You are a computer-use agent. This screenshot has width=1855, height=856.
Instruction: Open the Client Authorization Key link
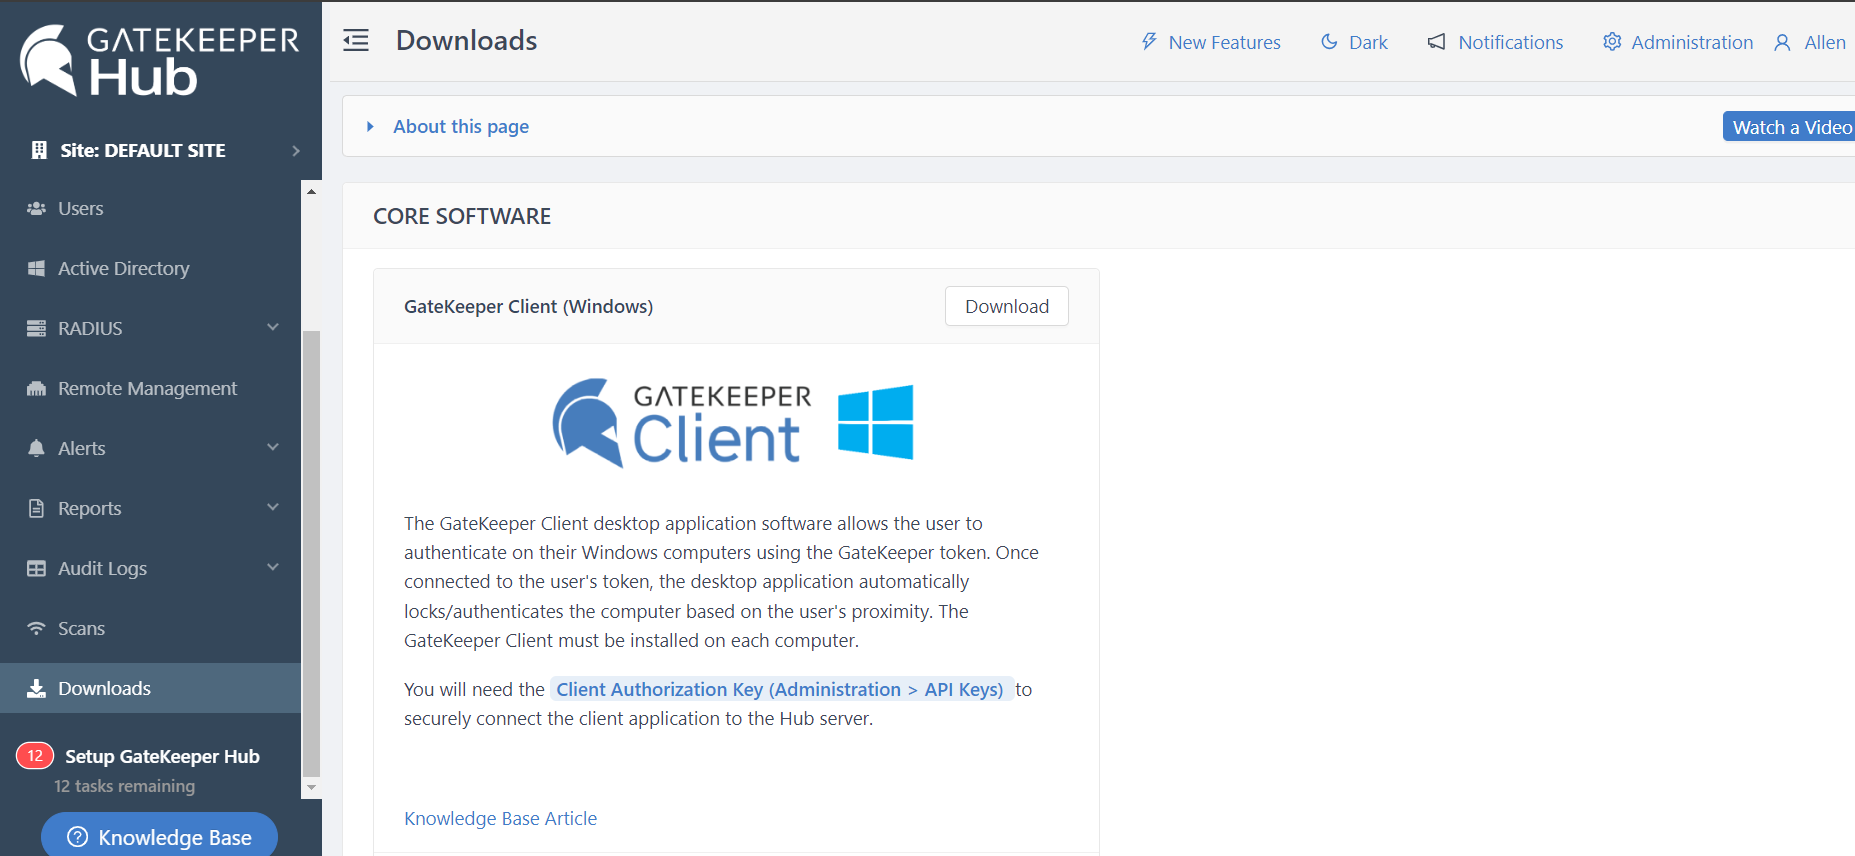point(779,690)
